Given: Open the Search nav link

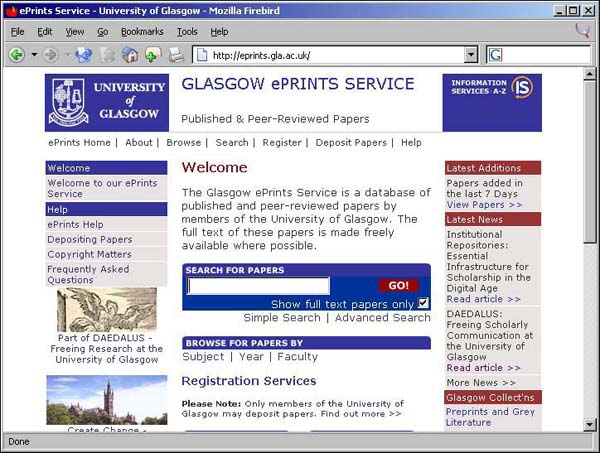Looking at the screenshot, I should coord(232,143).
